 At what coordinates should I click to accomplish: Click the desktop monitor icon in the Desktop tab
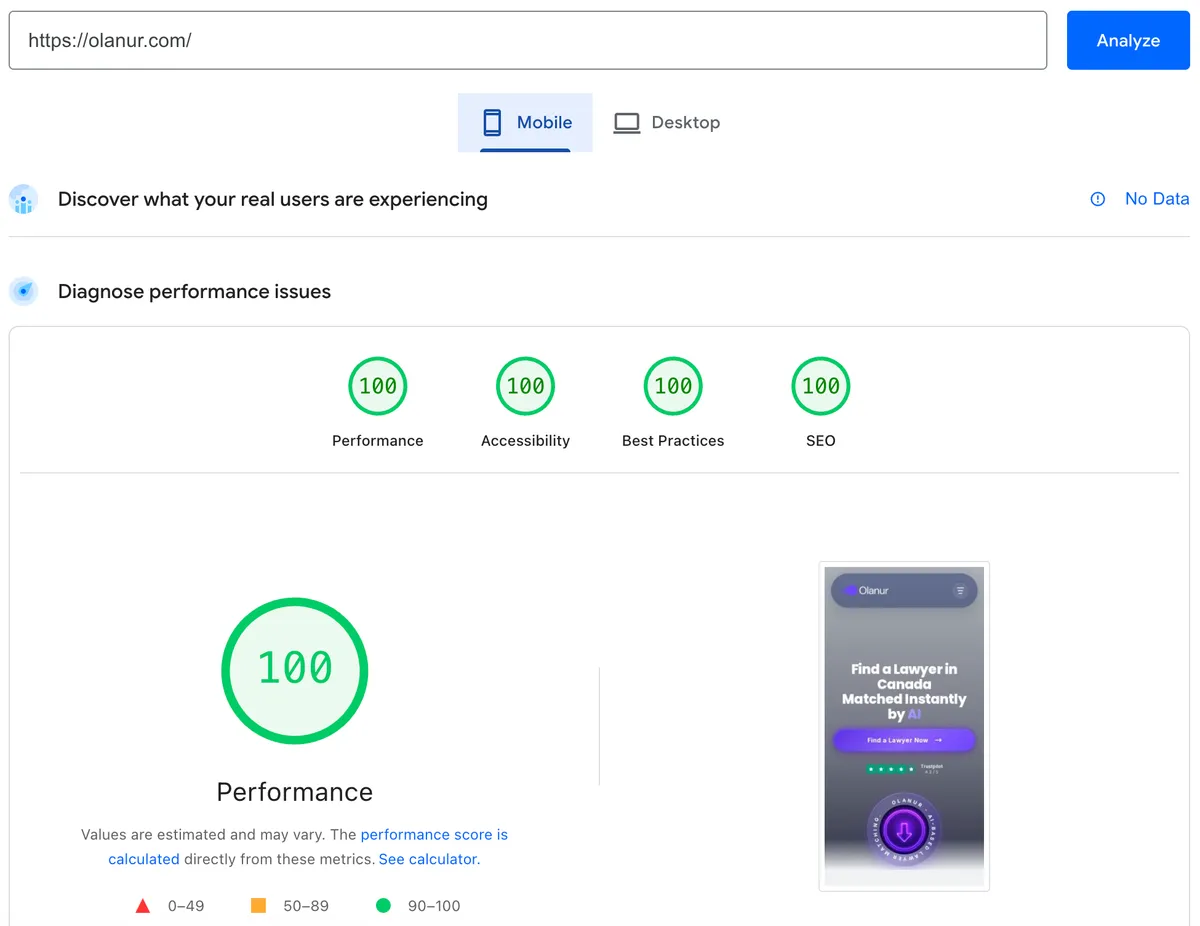click(627, 123)
